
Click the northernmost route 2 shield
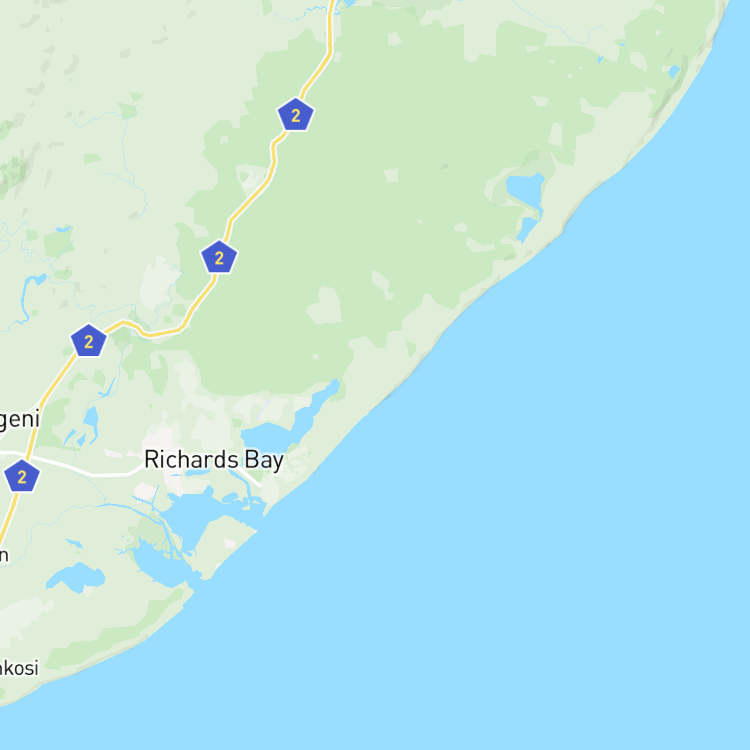click(296, 114)
